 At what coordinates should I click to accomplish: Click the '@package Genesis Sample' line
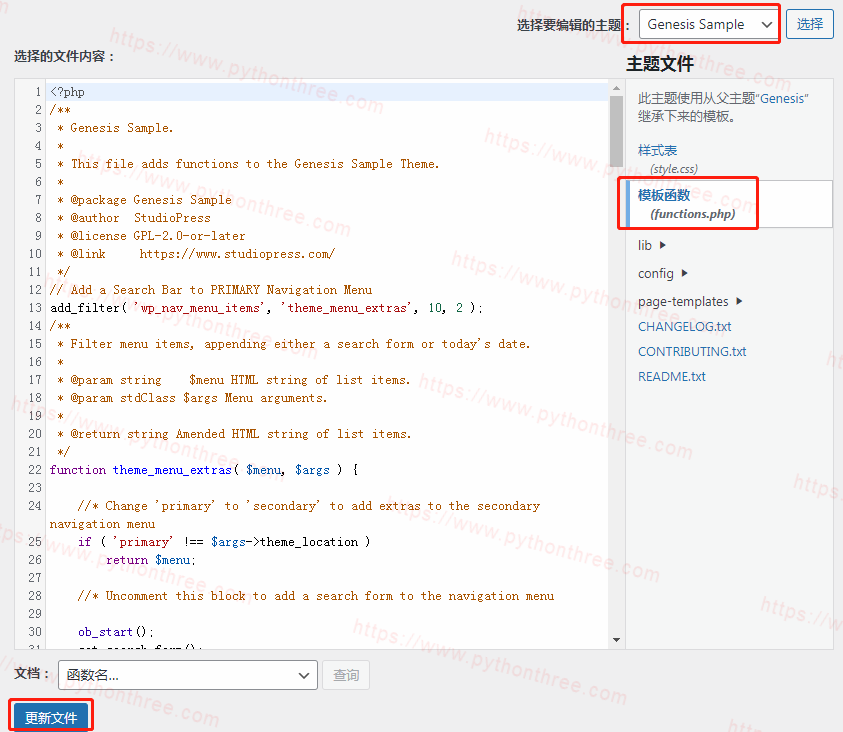[144, 200]
